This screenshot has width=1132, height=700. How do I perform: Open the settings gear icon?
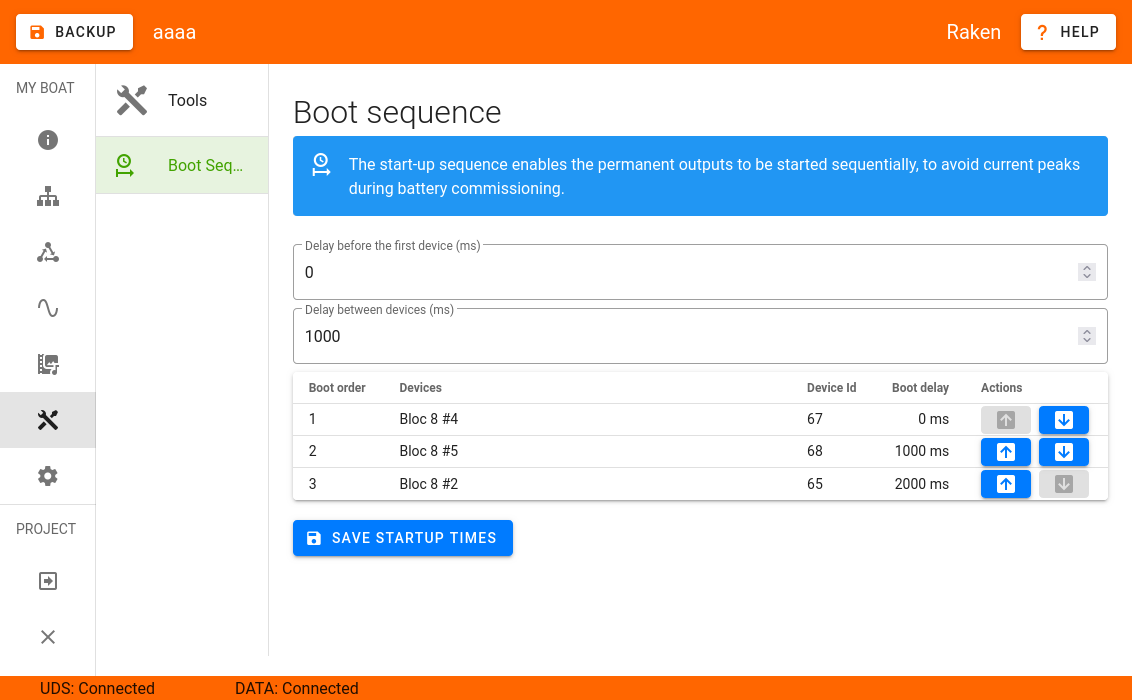coord(48,476)
